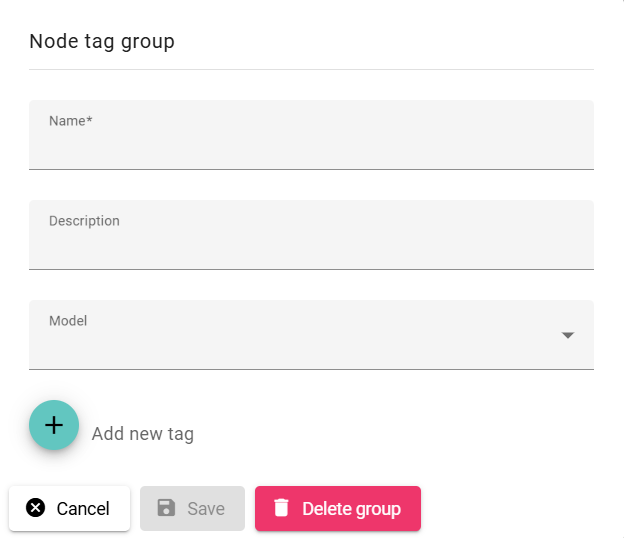Click the "Cancel" word in the button
The image size is (624, 538).
(x=83, y=509)
